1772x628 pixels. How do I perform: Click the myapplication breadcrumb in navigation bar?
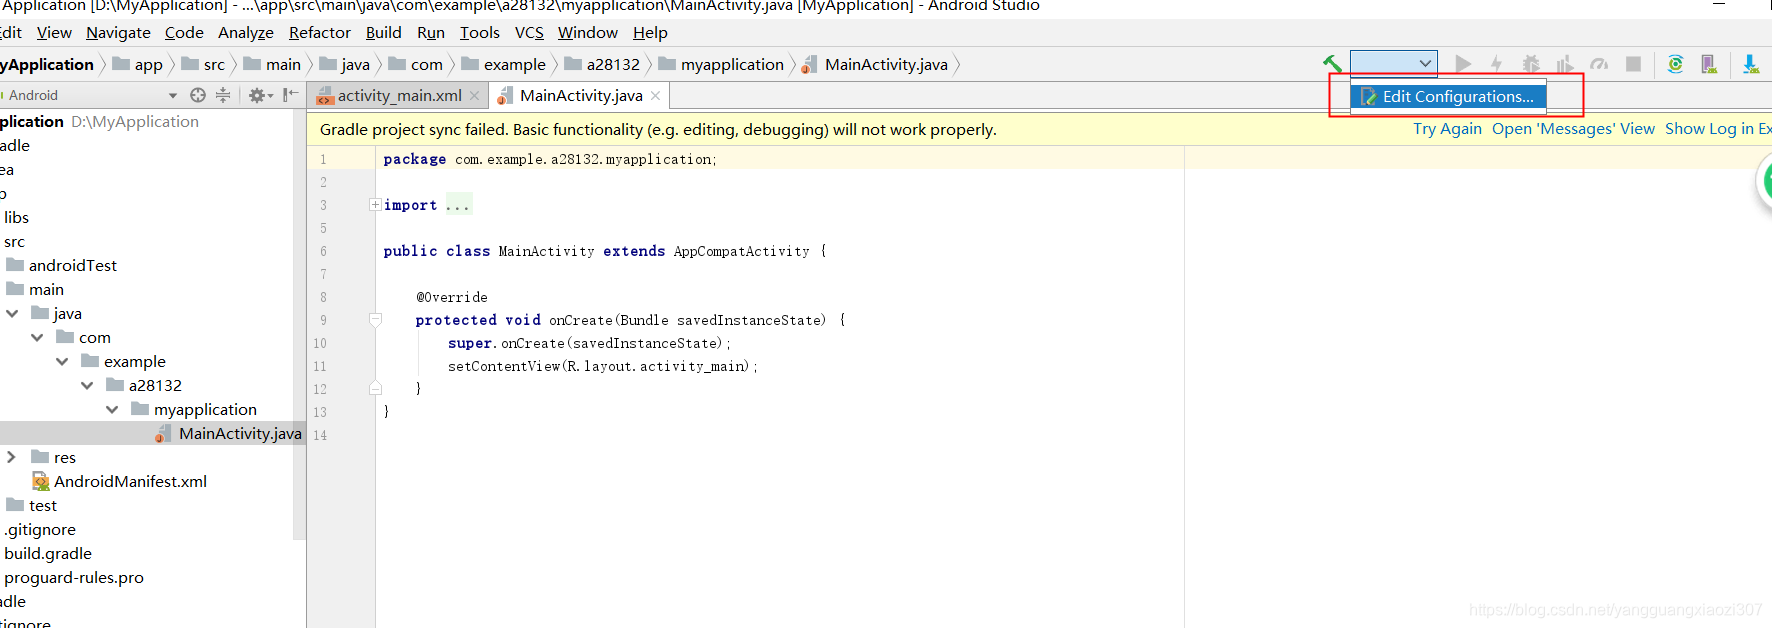(x=721, y=65)
